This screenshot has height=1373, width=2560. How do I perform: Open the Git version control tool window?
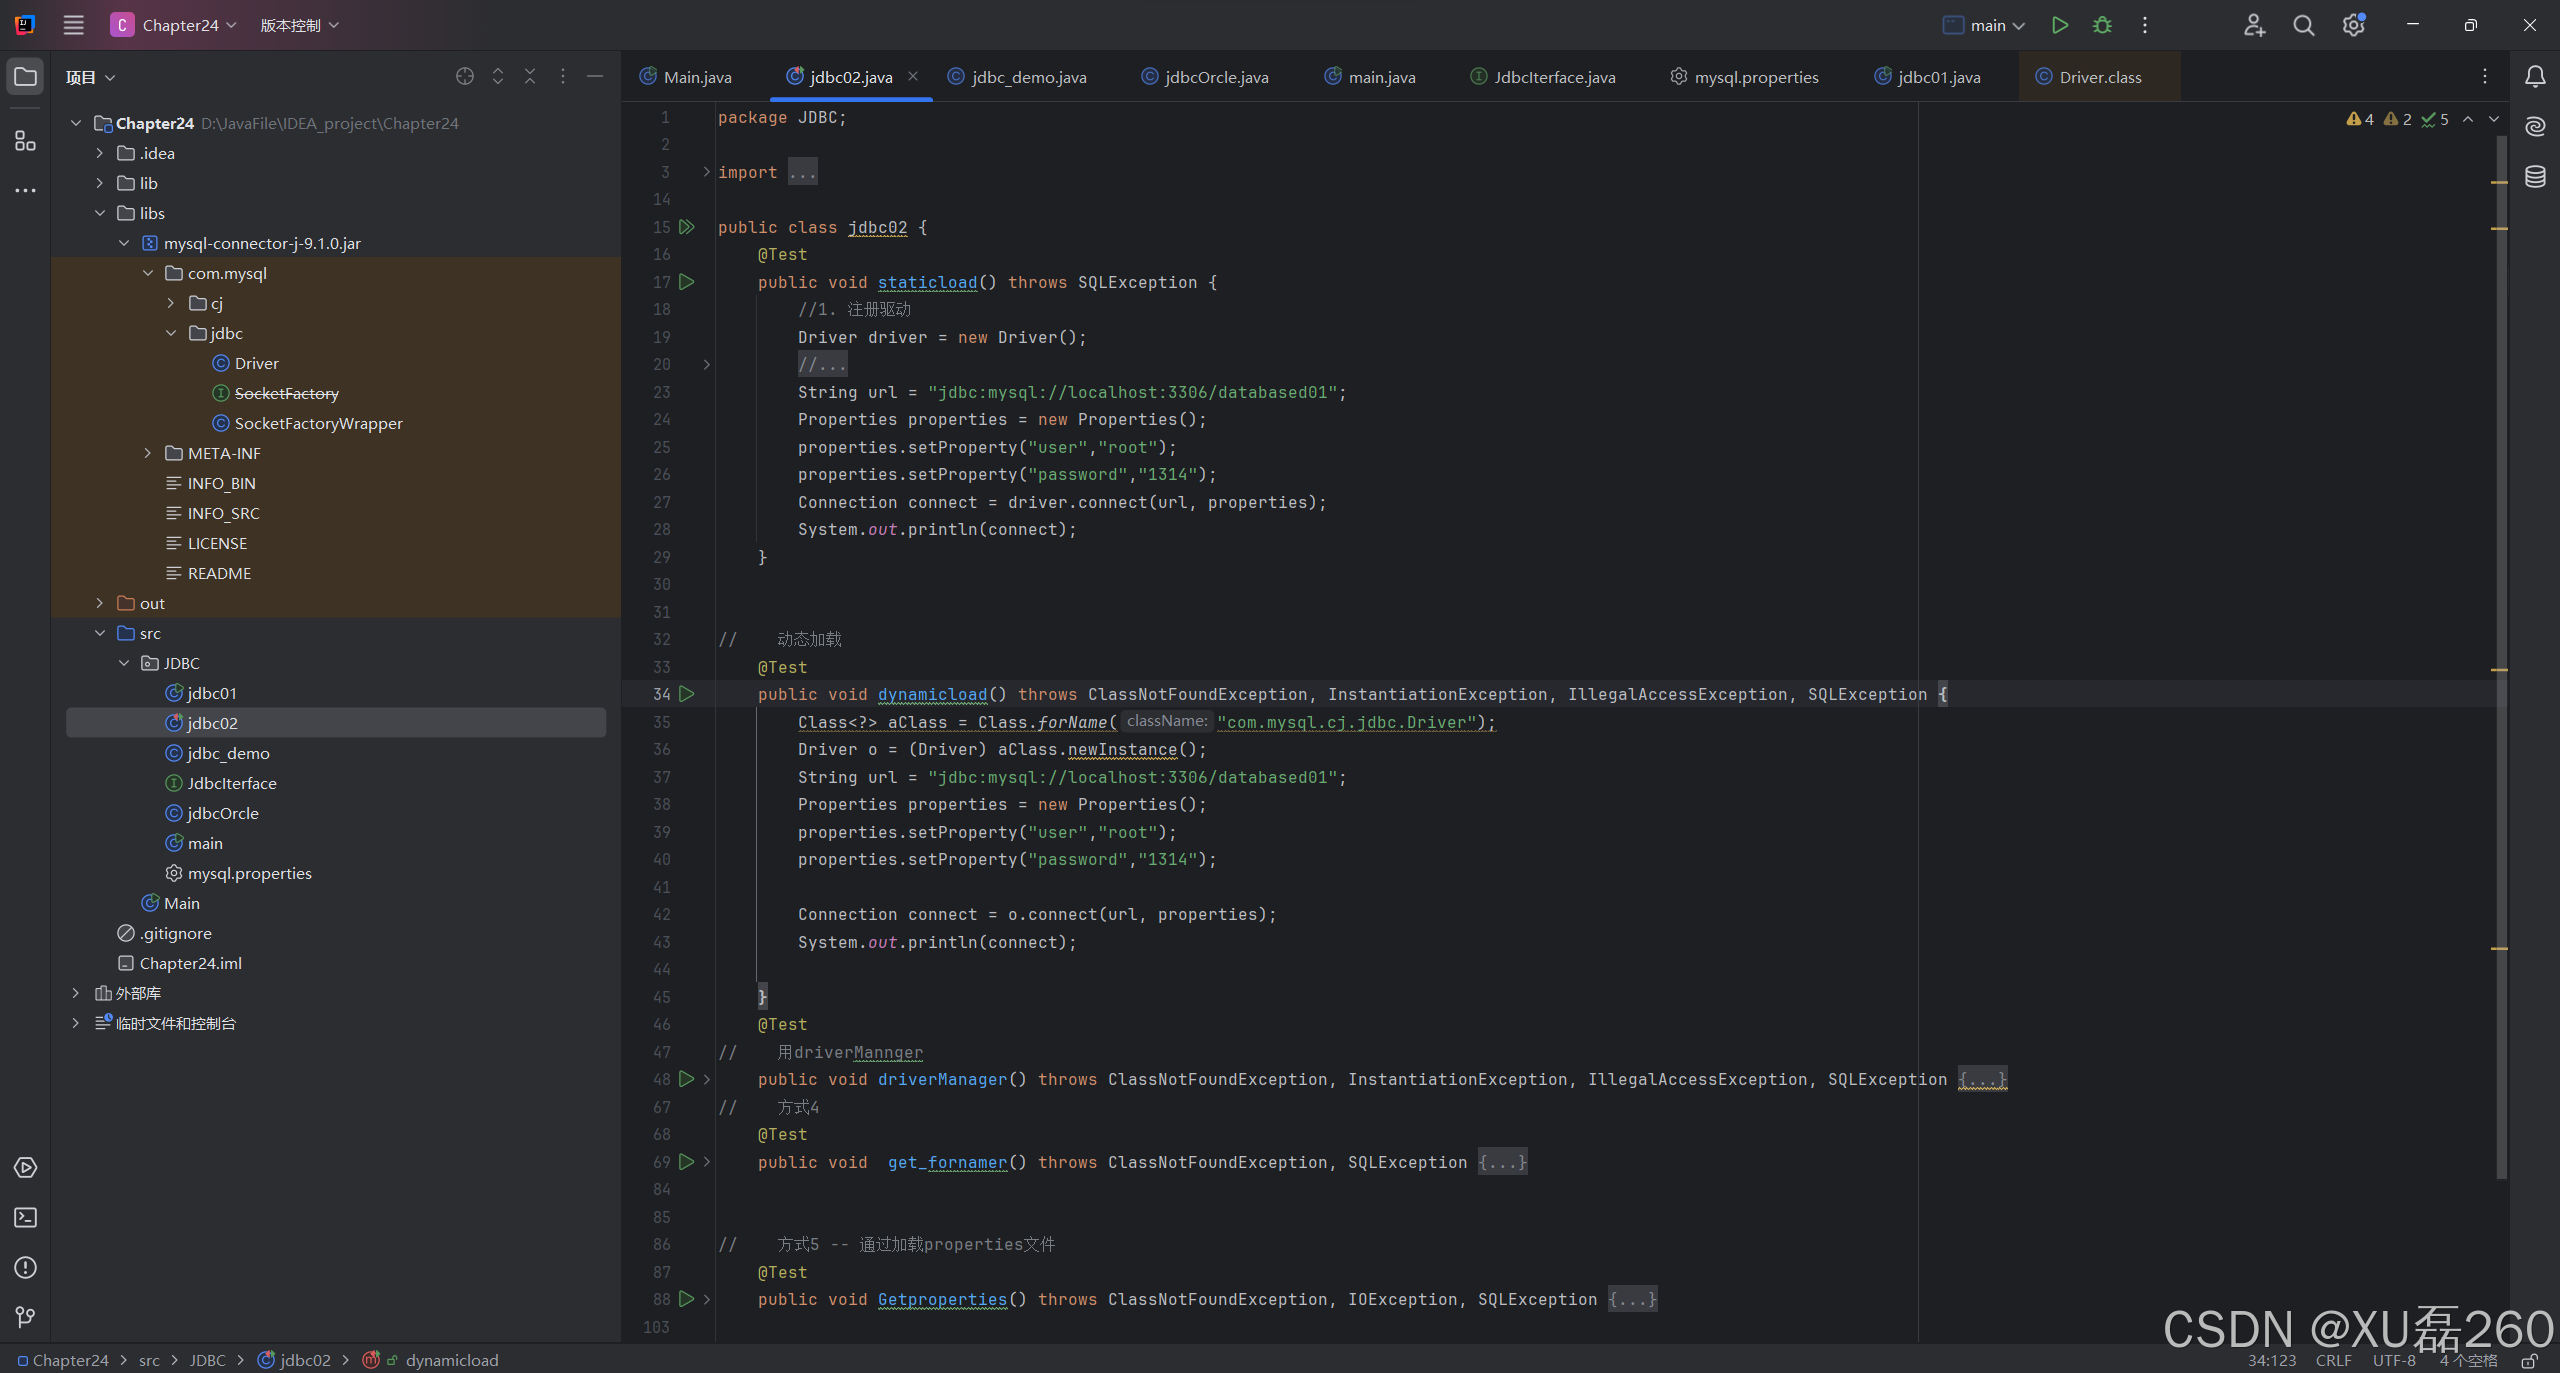tap(26, 1317)
